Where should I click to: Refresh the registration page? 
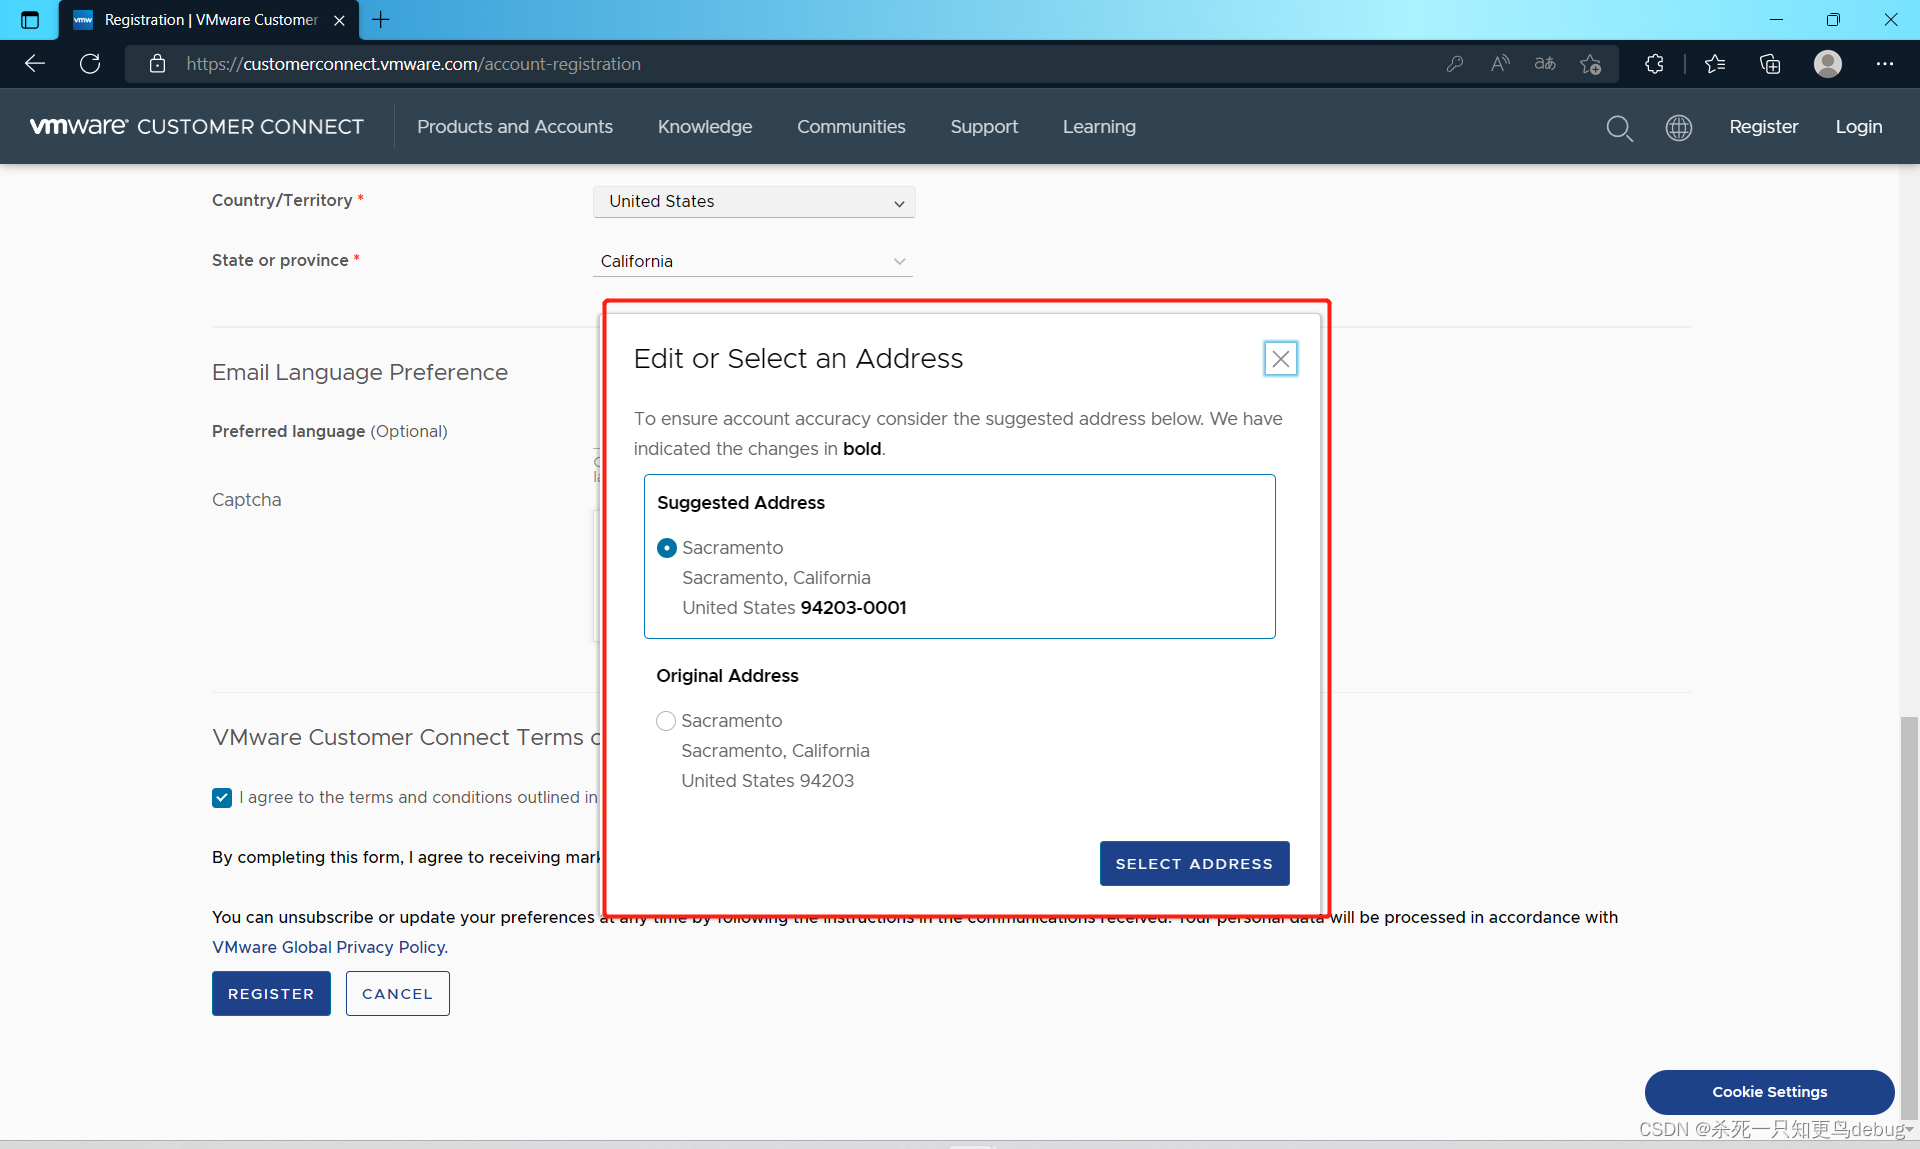[x=90, y=64]
